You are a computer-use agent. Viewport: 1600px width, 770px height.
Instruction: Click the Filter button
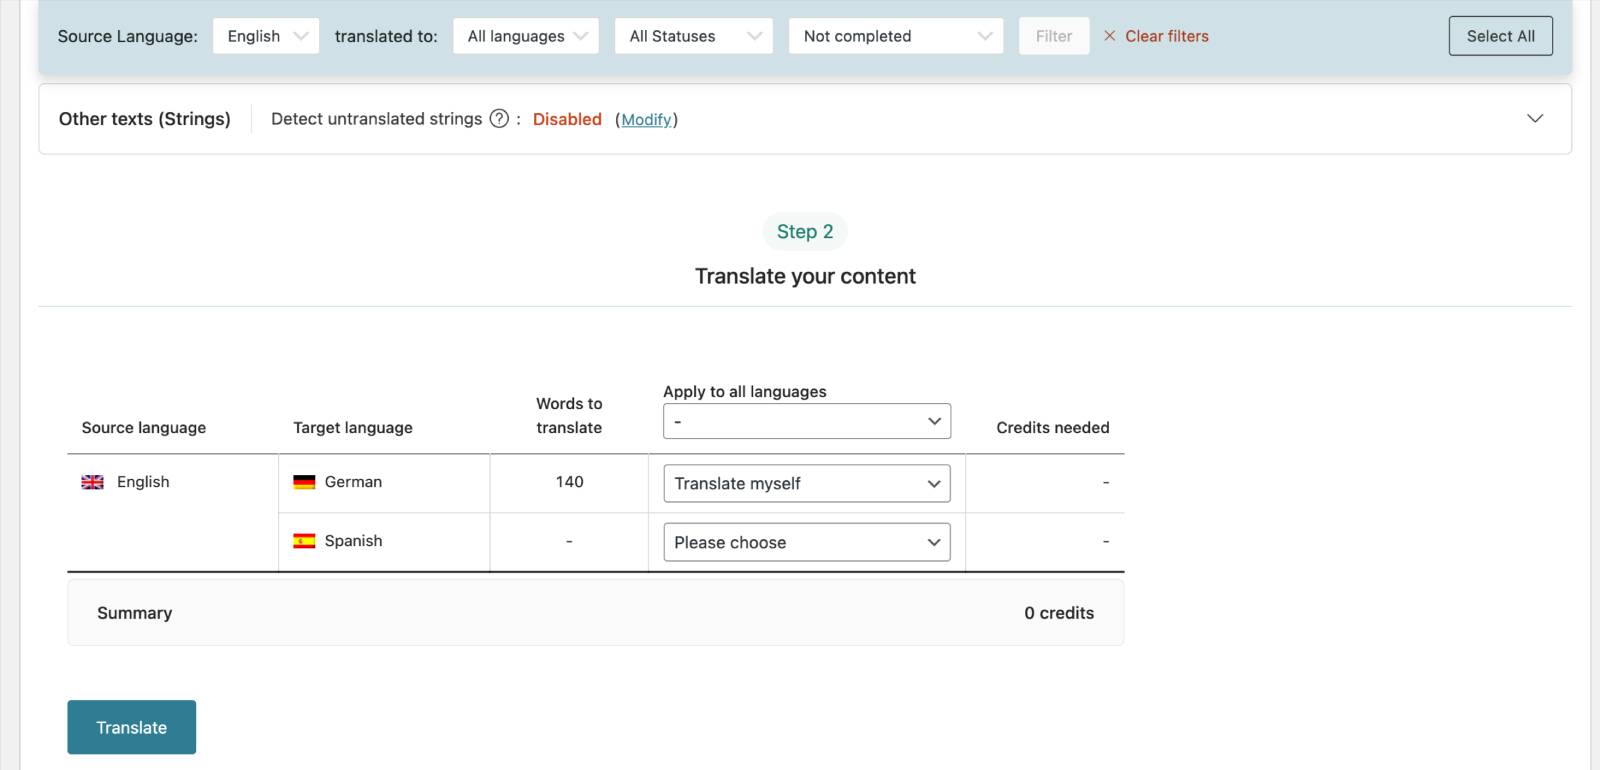pyautogui.click(x=1054, y=36)
